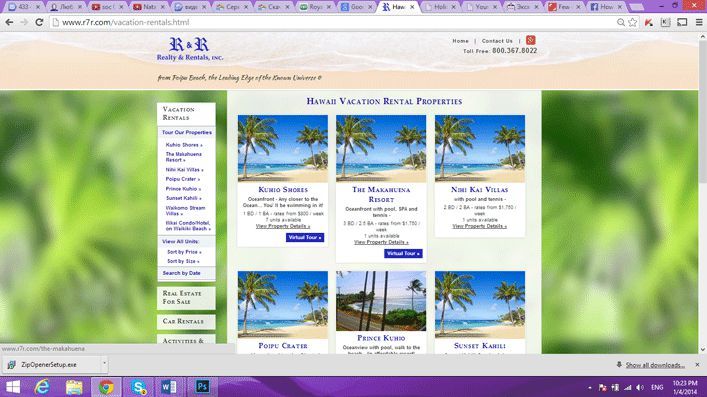The height and width of the screenshot is (397, 707).
Task: Open Internet Explorer from the taskbar
Action: click(42, 387)
